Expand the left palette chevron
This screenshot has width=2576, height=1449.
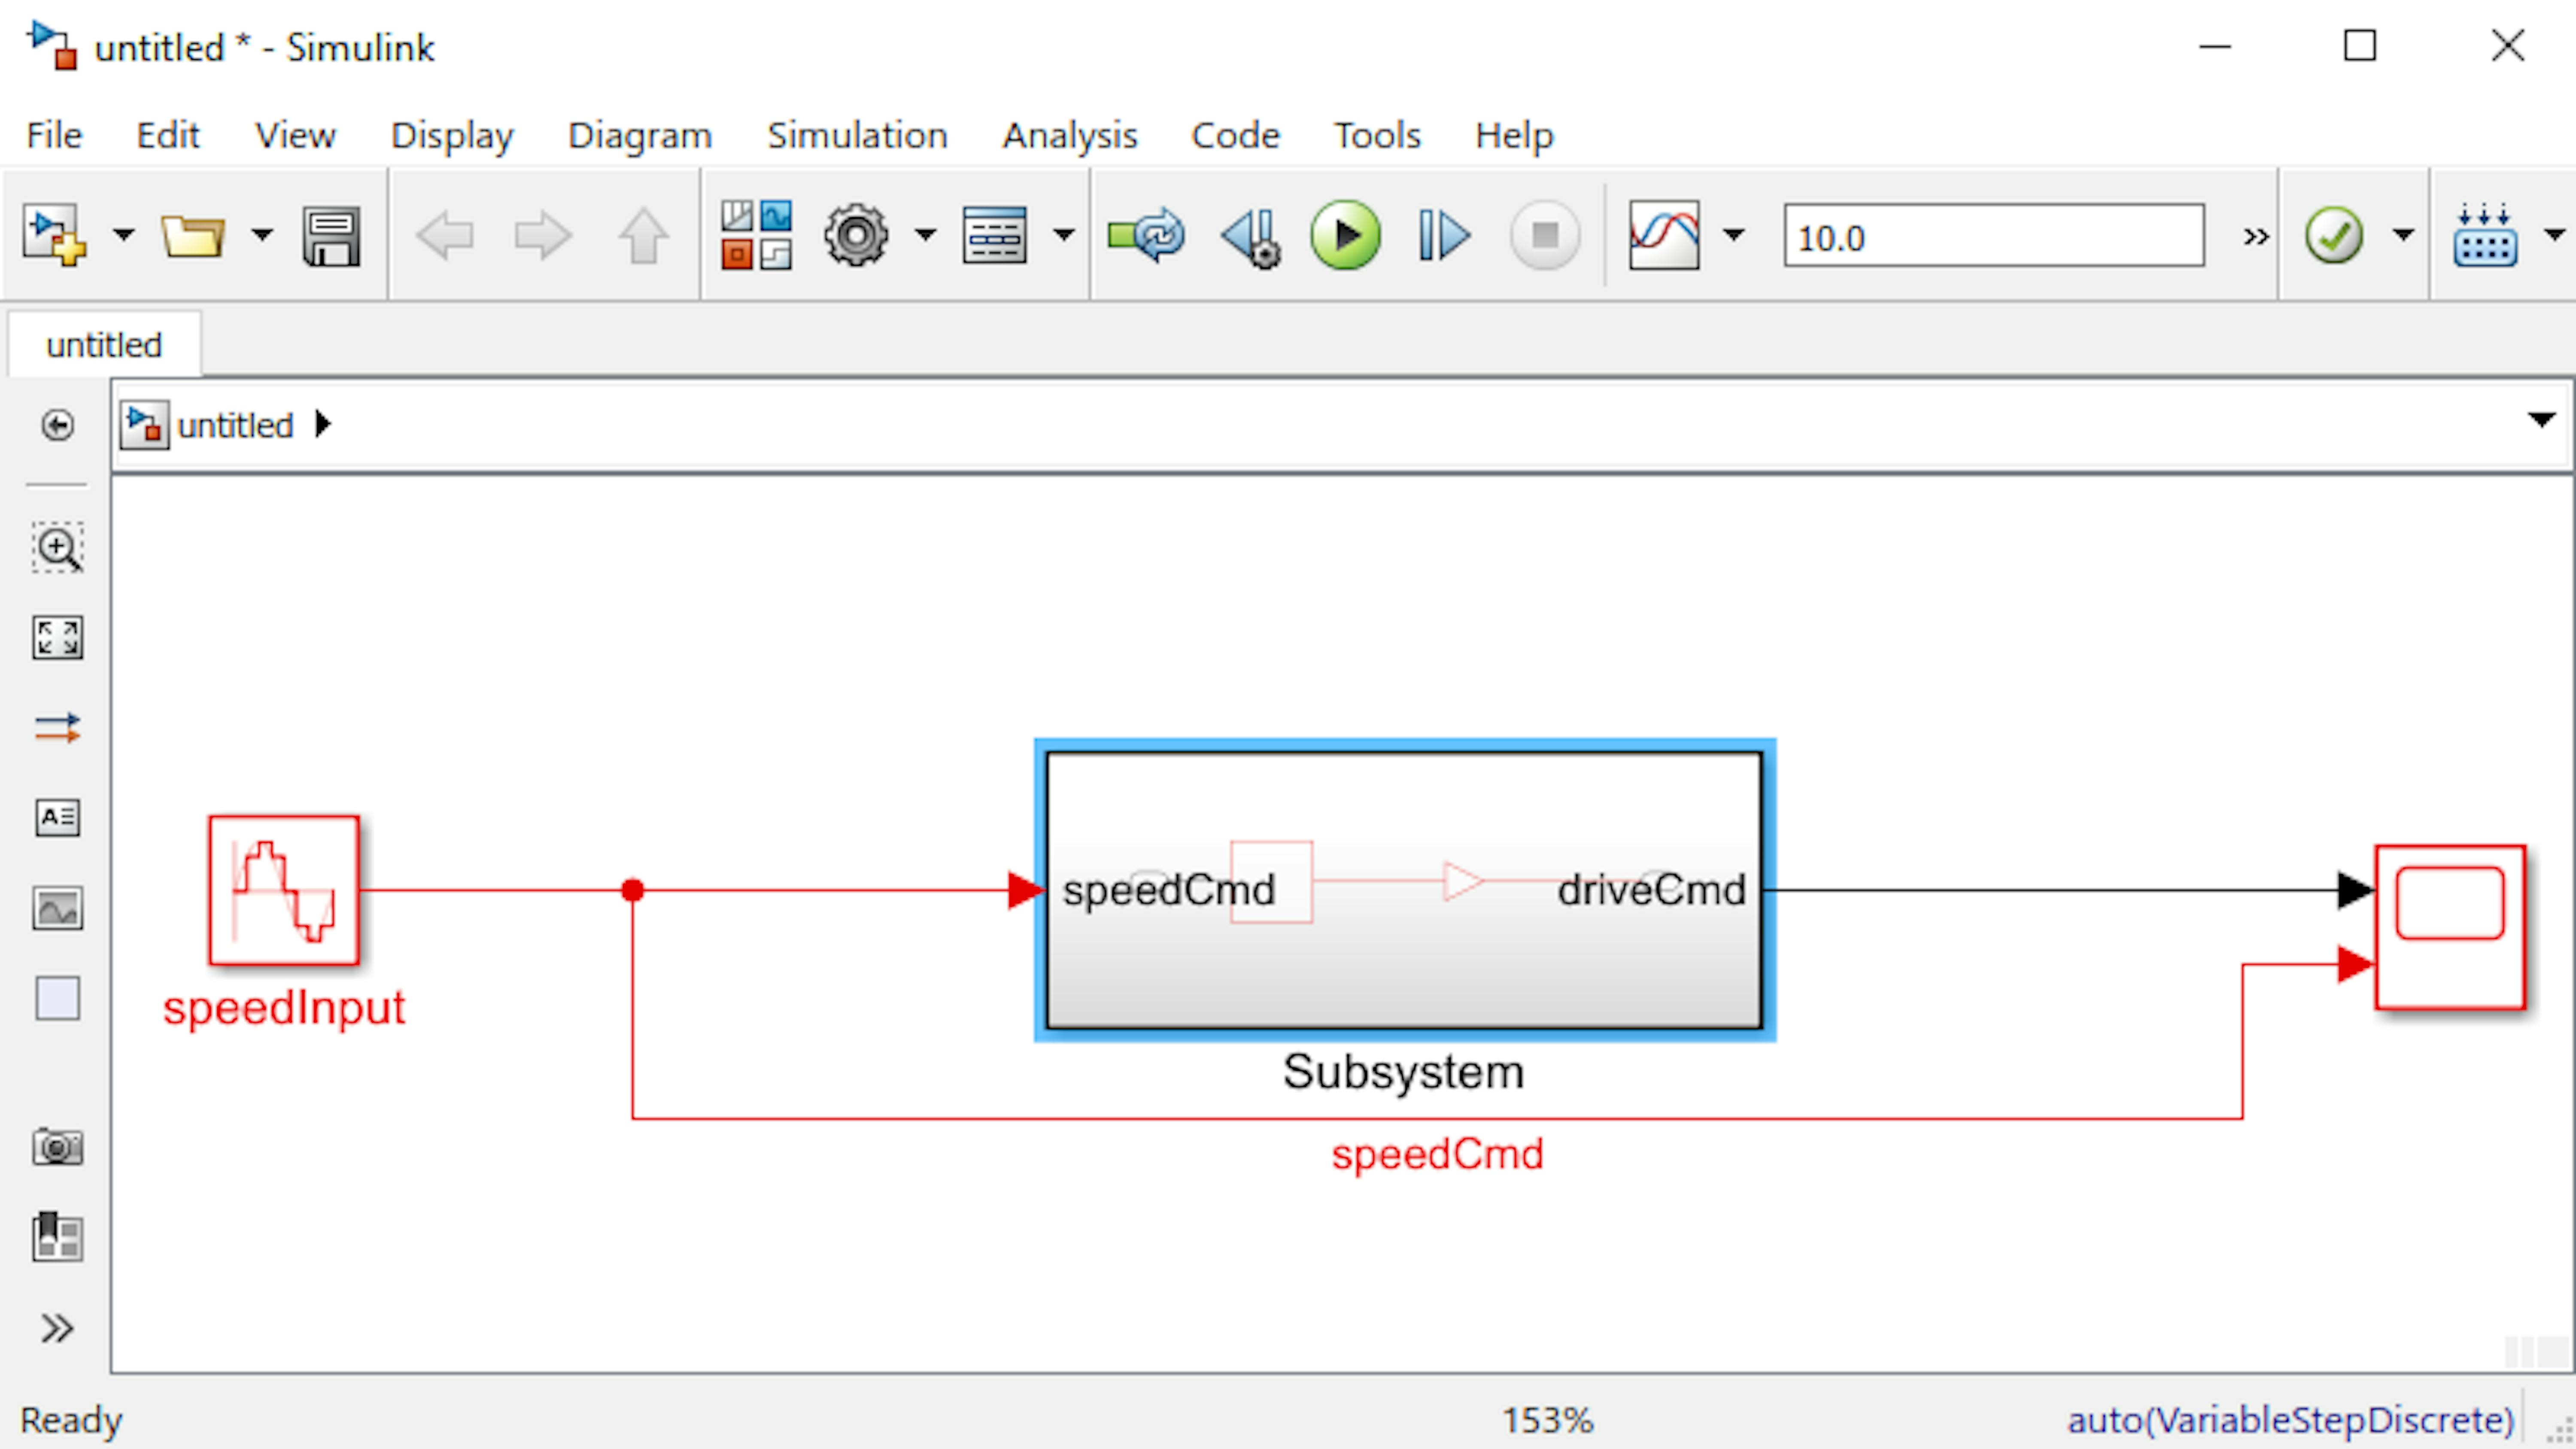(x=57, y=1328)
